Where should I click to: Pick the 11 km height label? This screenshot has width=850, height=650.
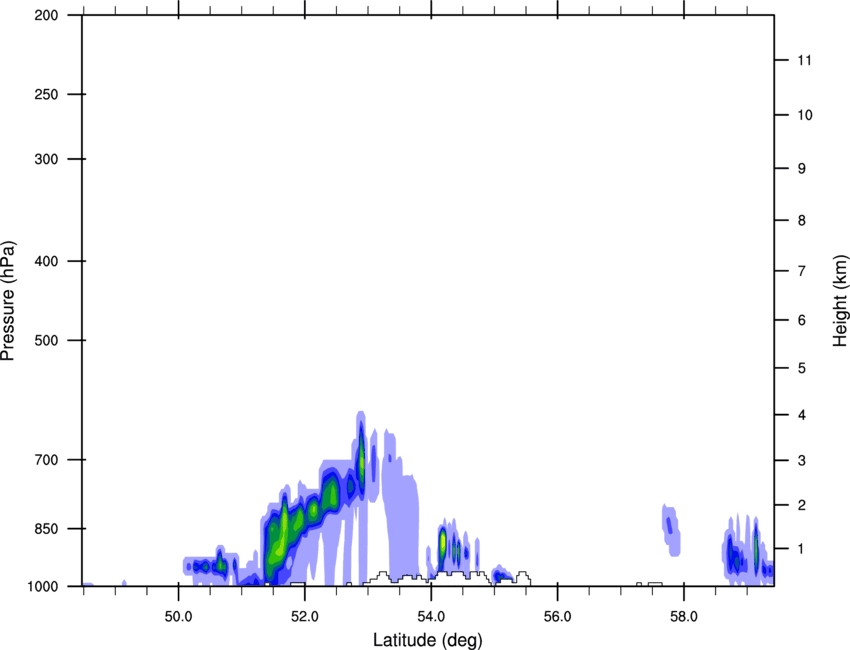[x=805, y=60]
